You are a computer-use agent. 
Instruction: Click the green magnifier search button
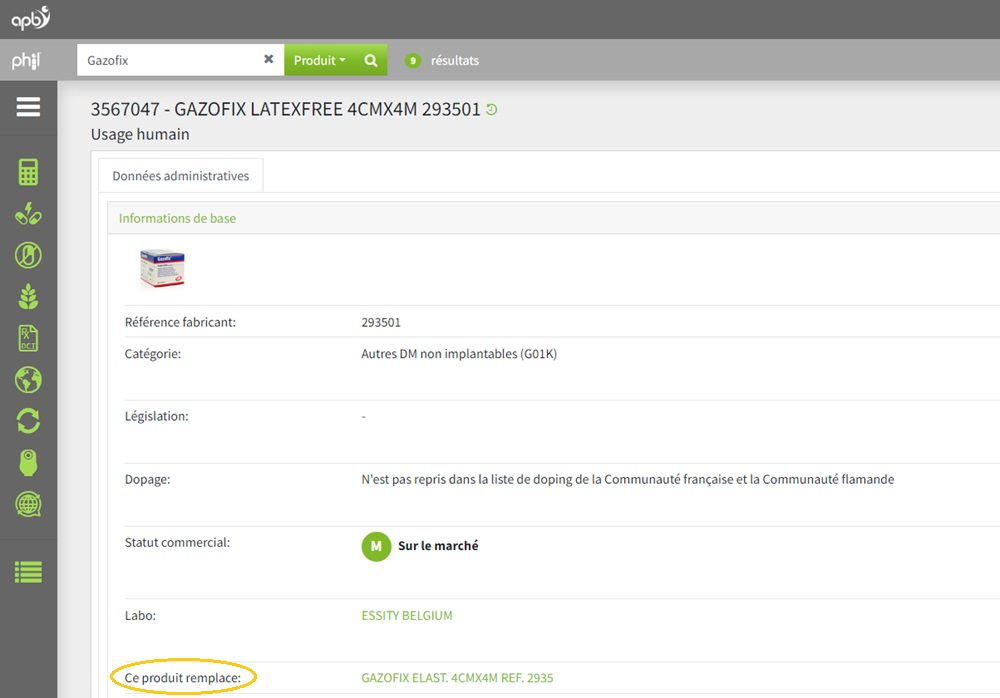370,60
